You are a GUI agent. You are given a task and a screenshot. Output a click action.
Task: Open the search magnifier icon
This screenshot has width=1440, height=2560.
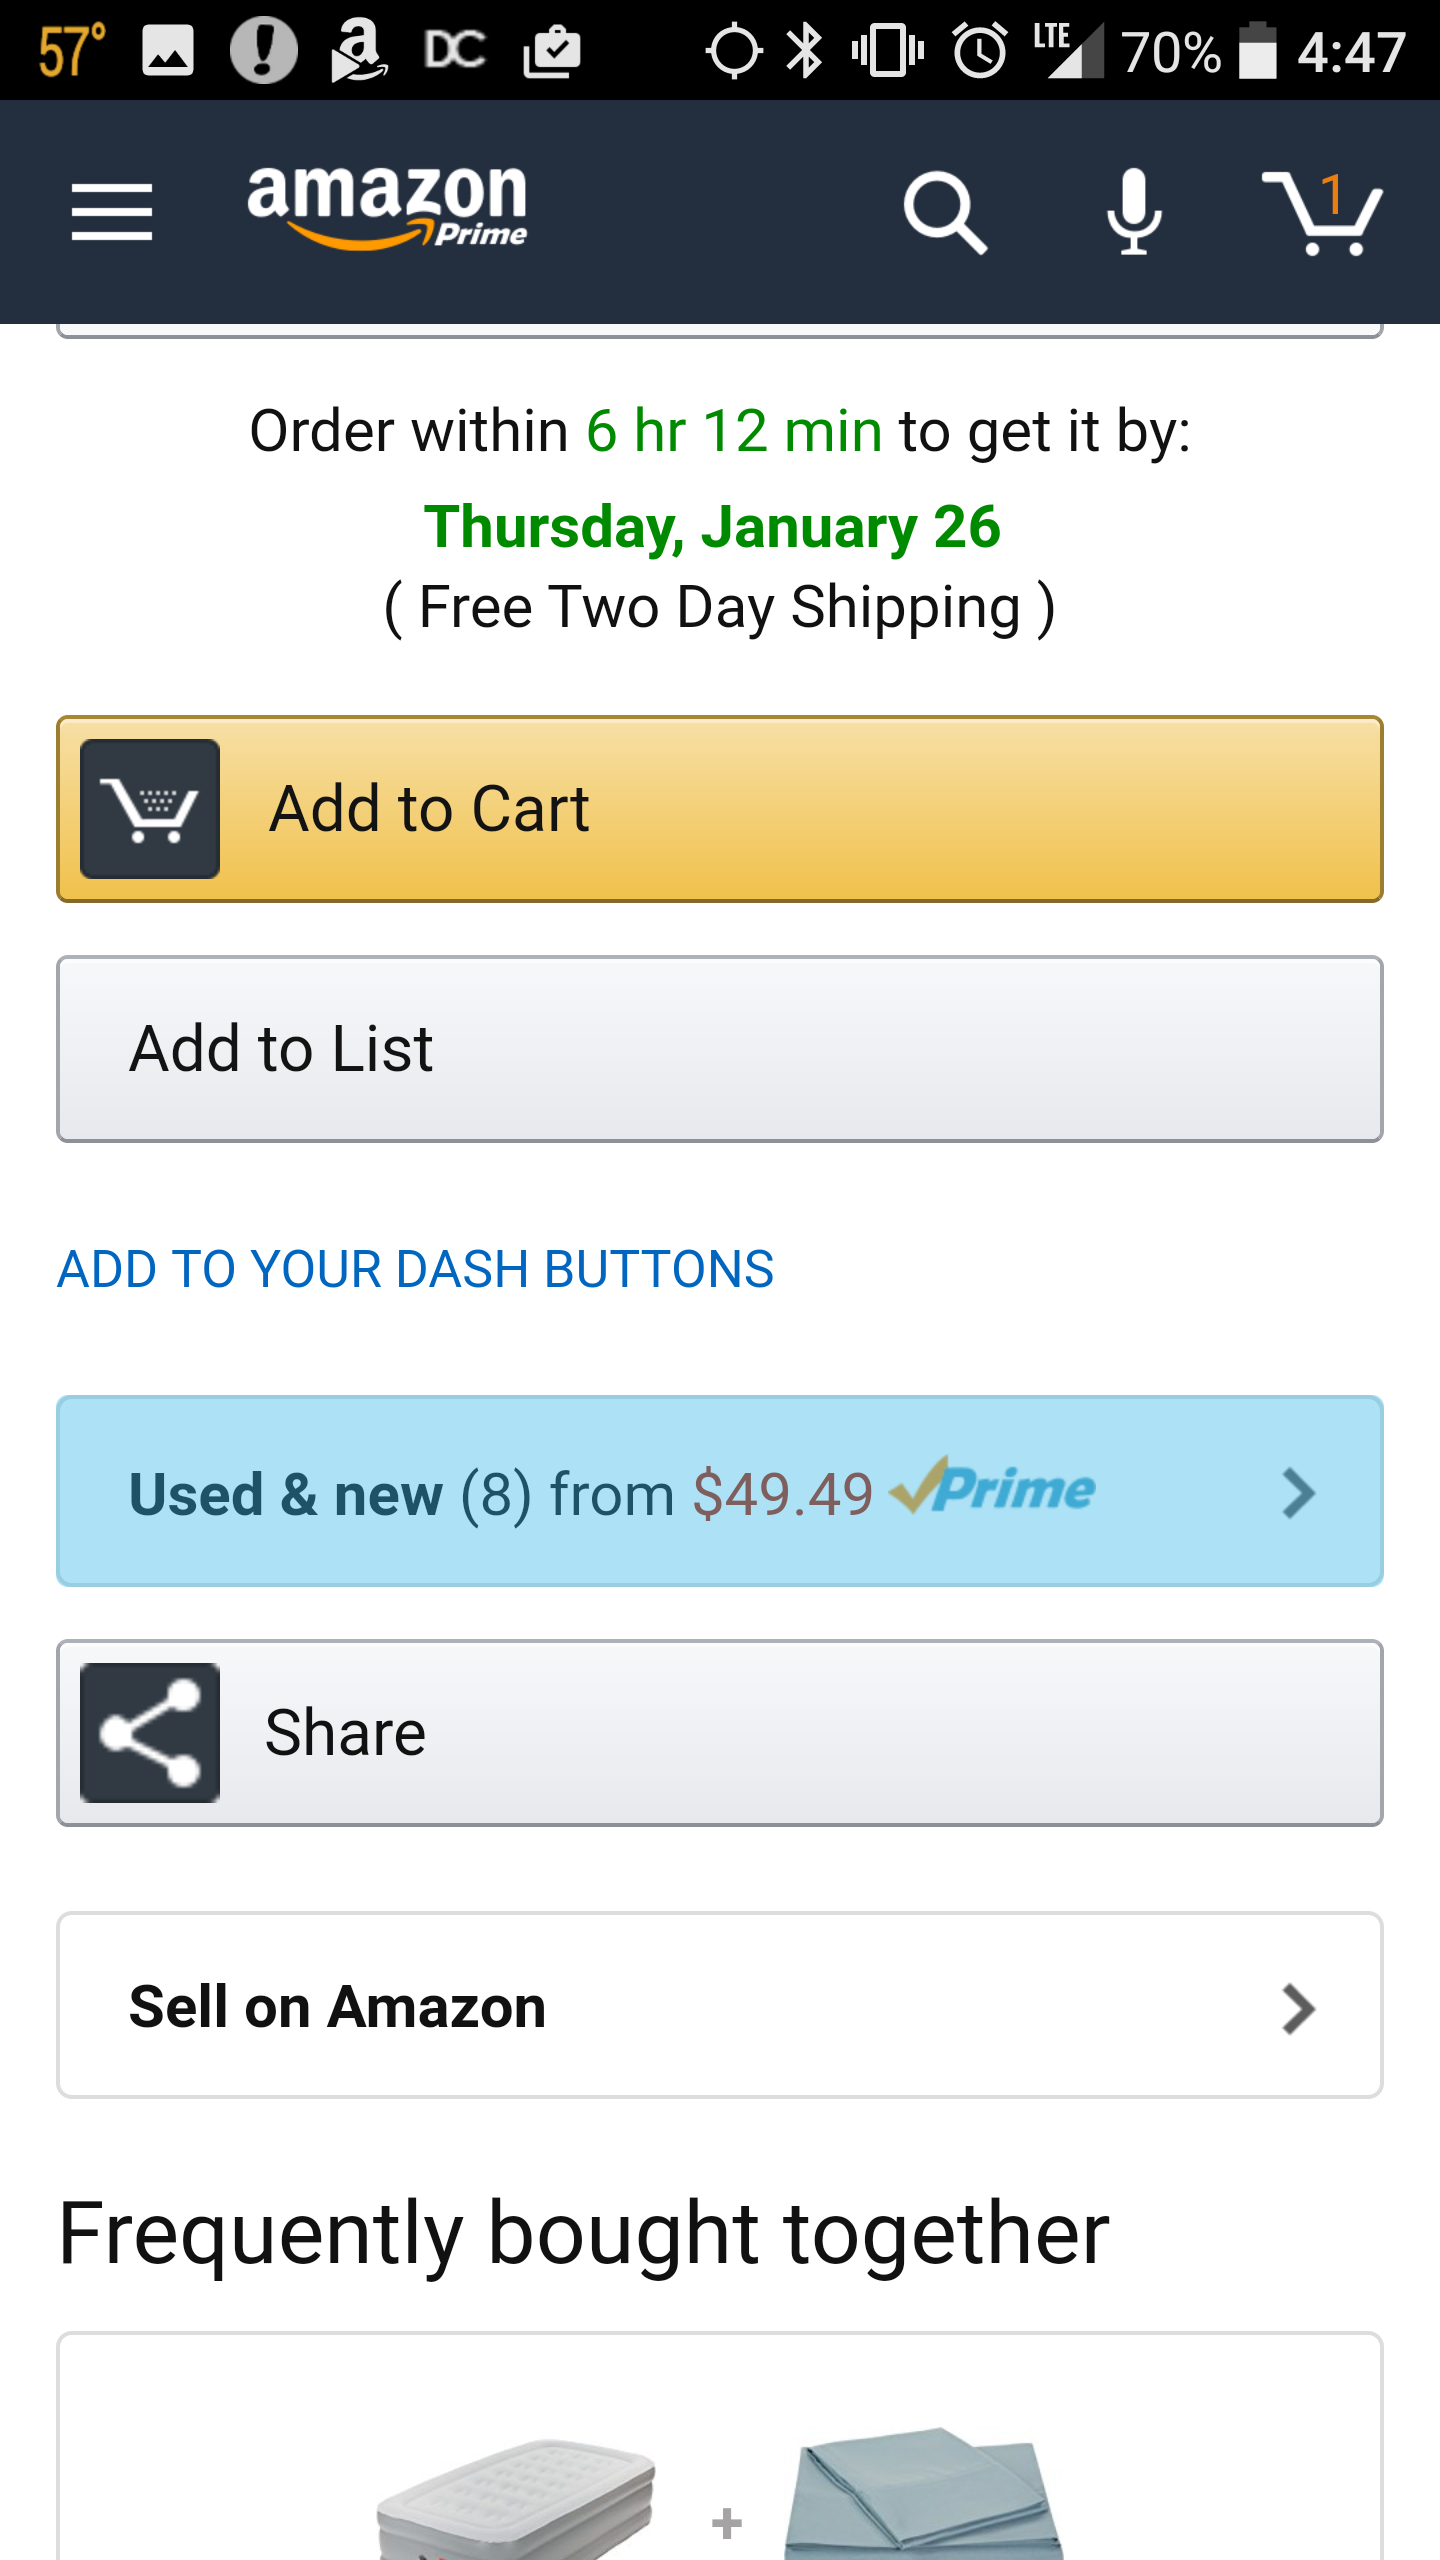coord(944,212)
